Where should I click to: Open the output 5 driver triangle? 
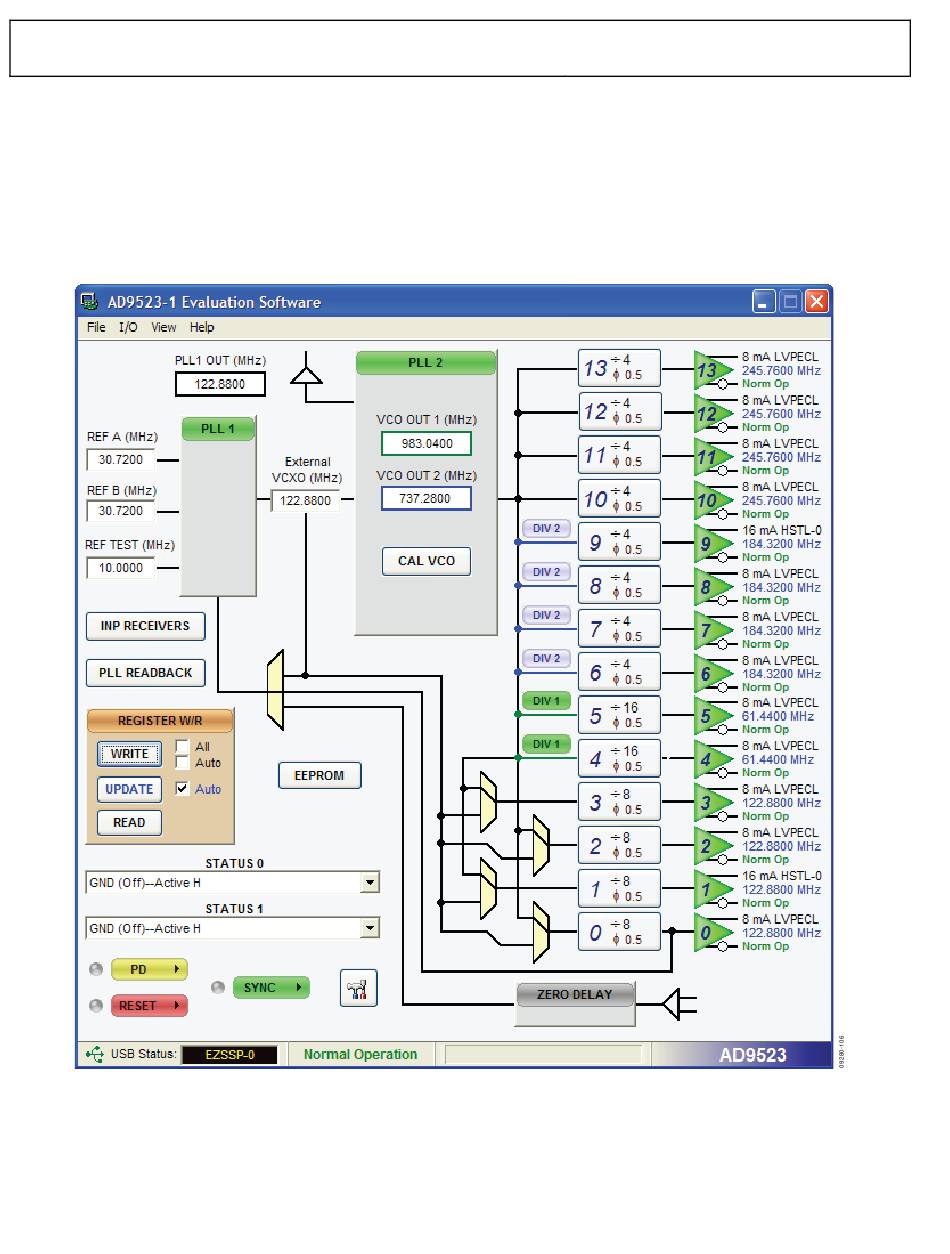(x=713, y=717)
